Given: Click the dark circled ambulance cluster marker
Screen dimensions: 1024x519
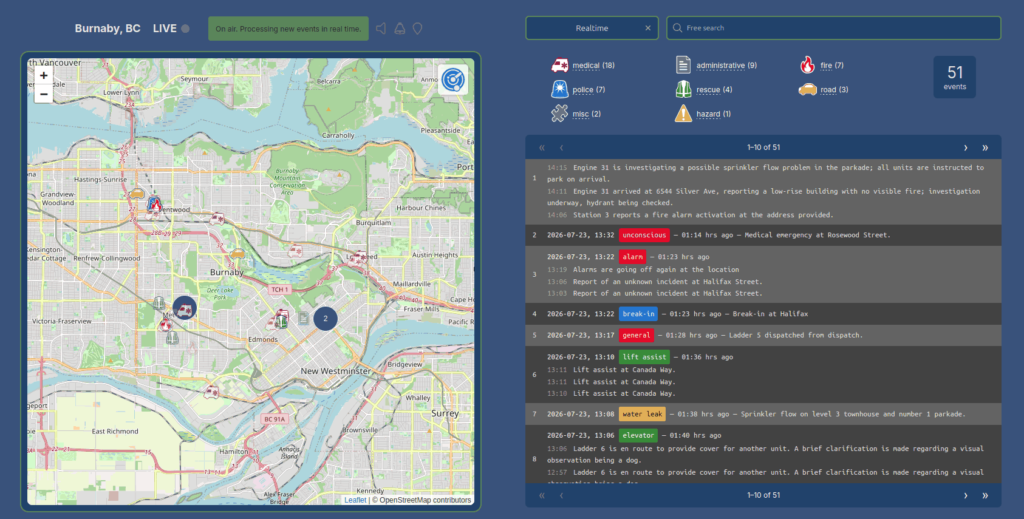Looking at the screenshot, I should pyautogui.click(x=185, y=308).
